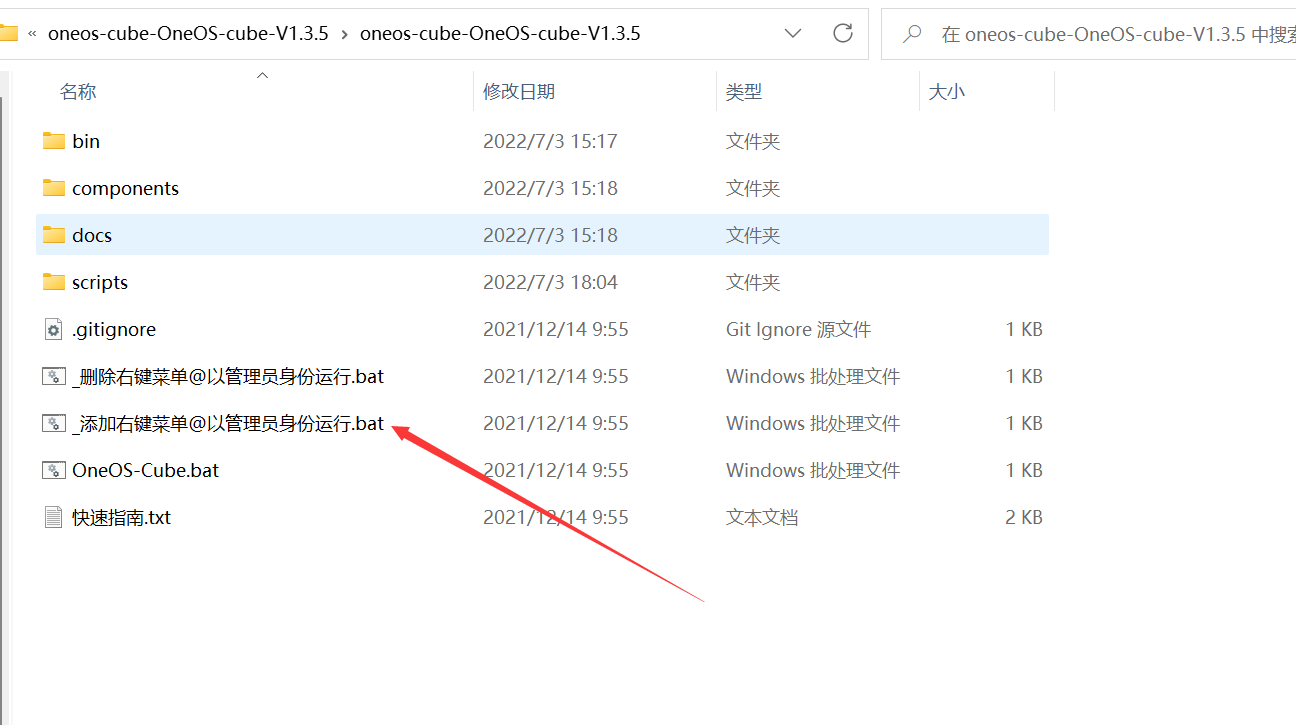
Task: Click the scripts date 2022/7/3 18:04
Action: click(x=550, y=282)
